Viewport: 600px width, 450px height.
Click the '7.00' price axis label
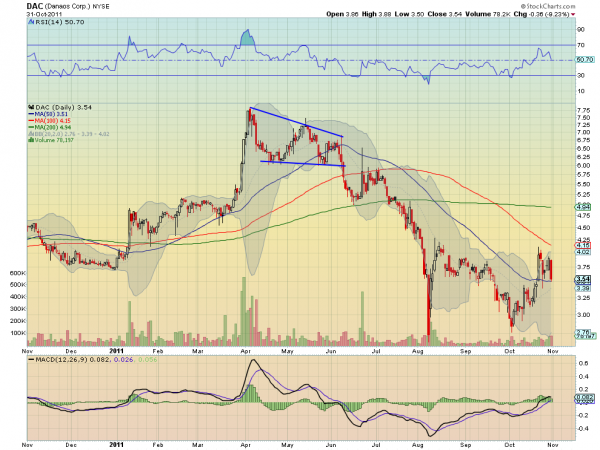pyautogui.click(x=583, y=132)
